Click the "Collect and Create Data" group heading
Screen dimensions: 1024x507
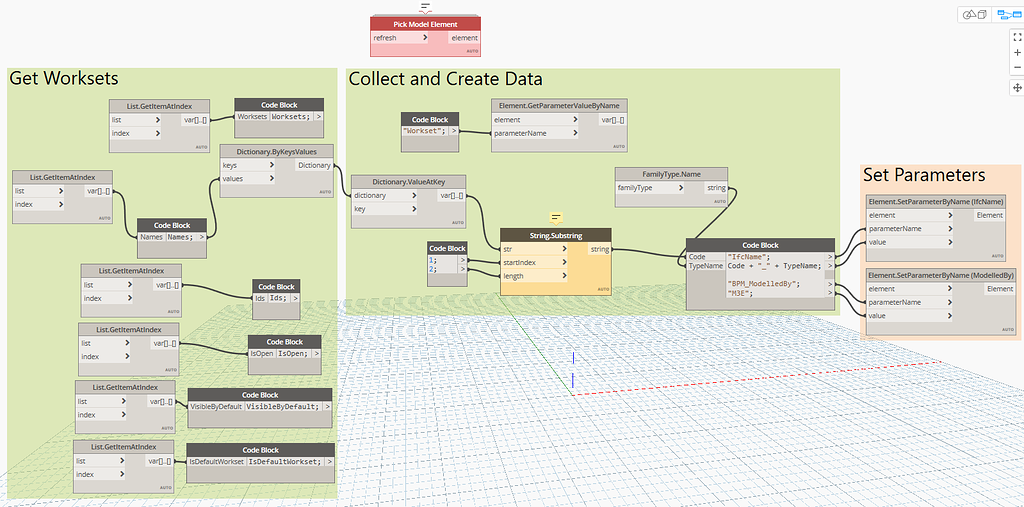click(445, 79)
